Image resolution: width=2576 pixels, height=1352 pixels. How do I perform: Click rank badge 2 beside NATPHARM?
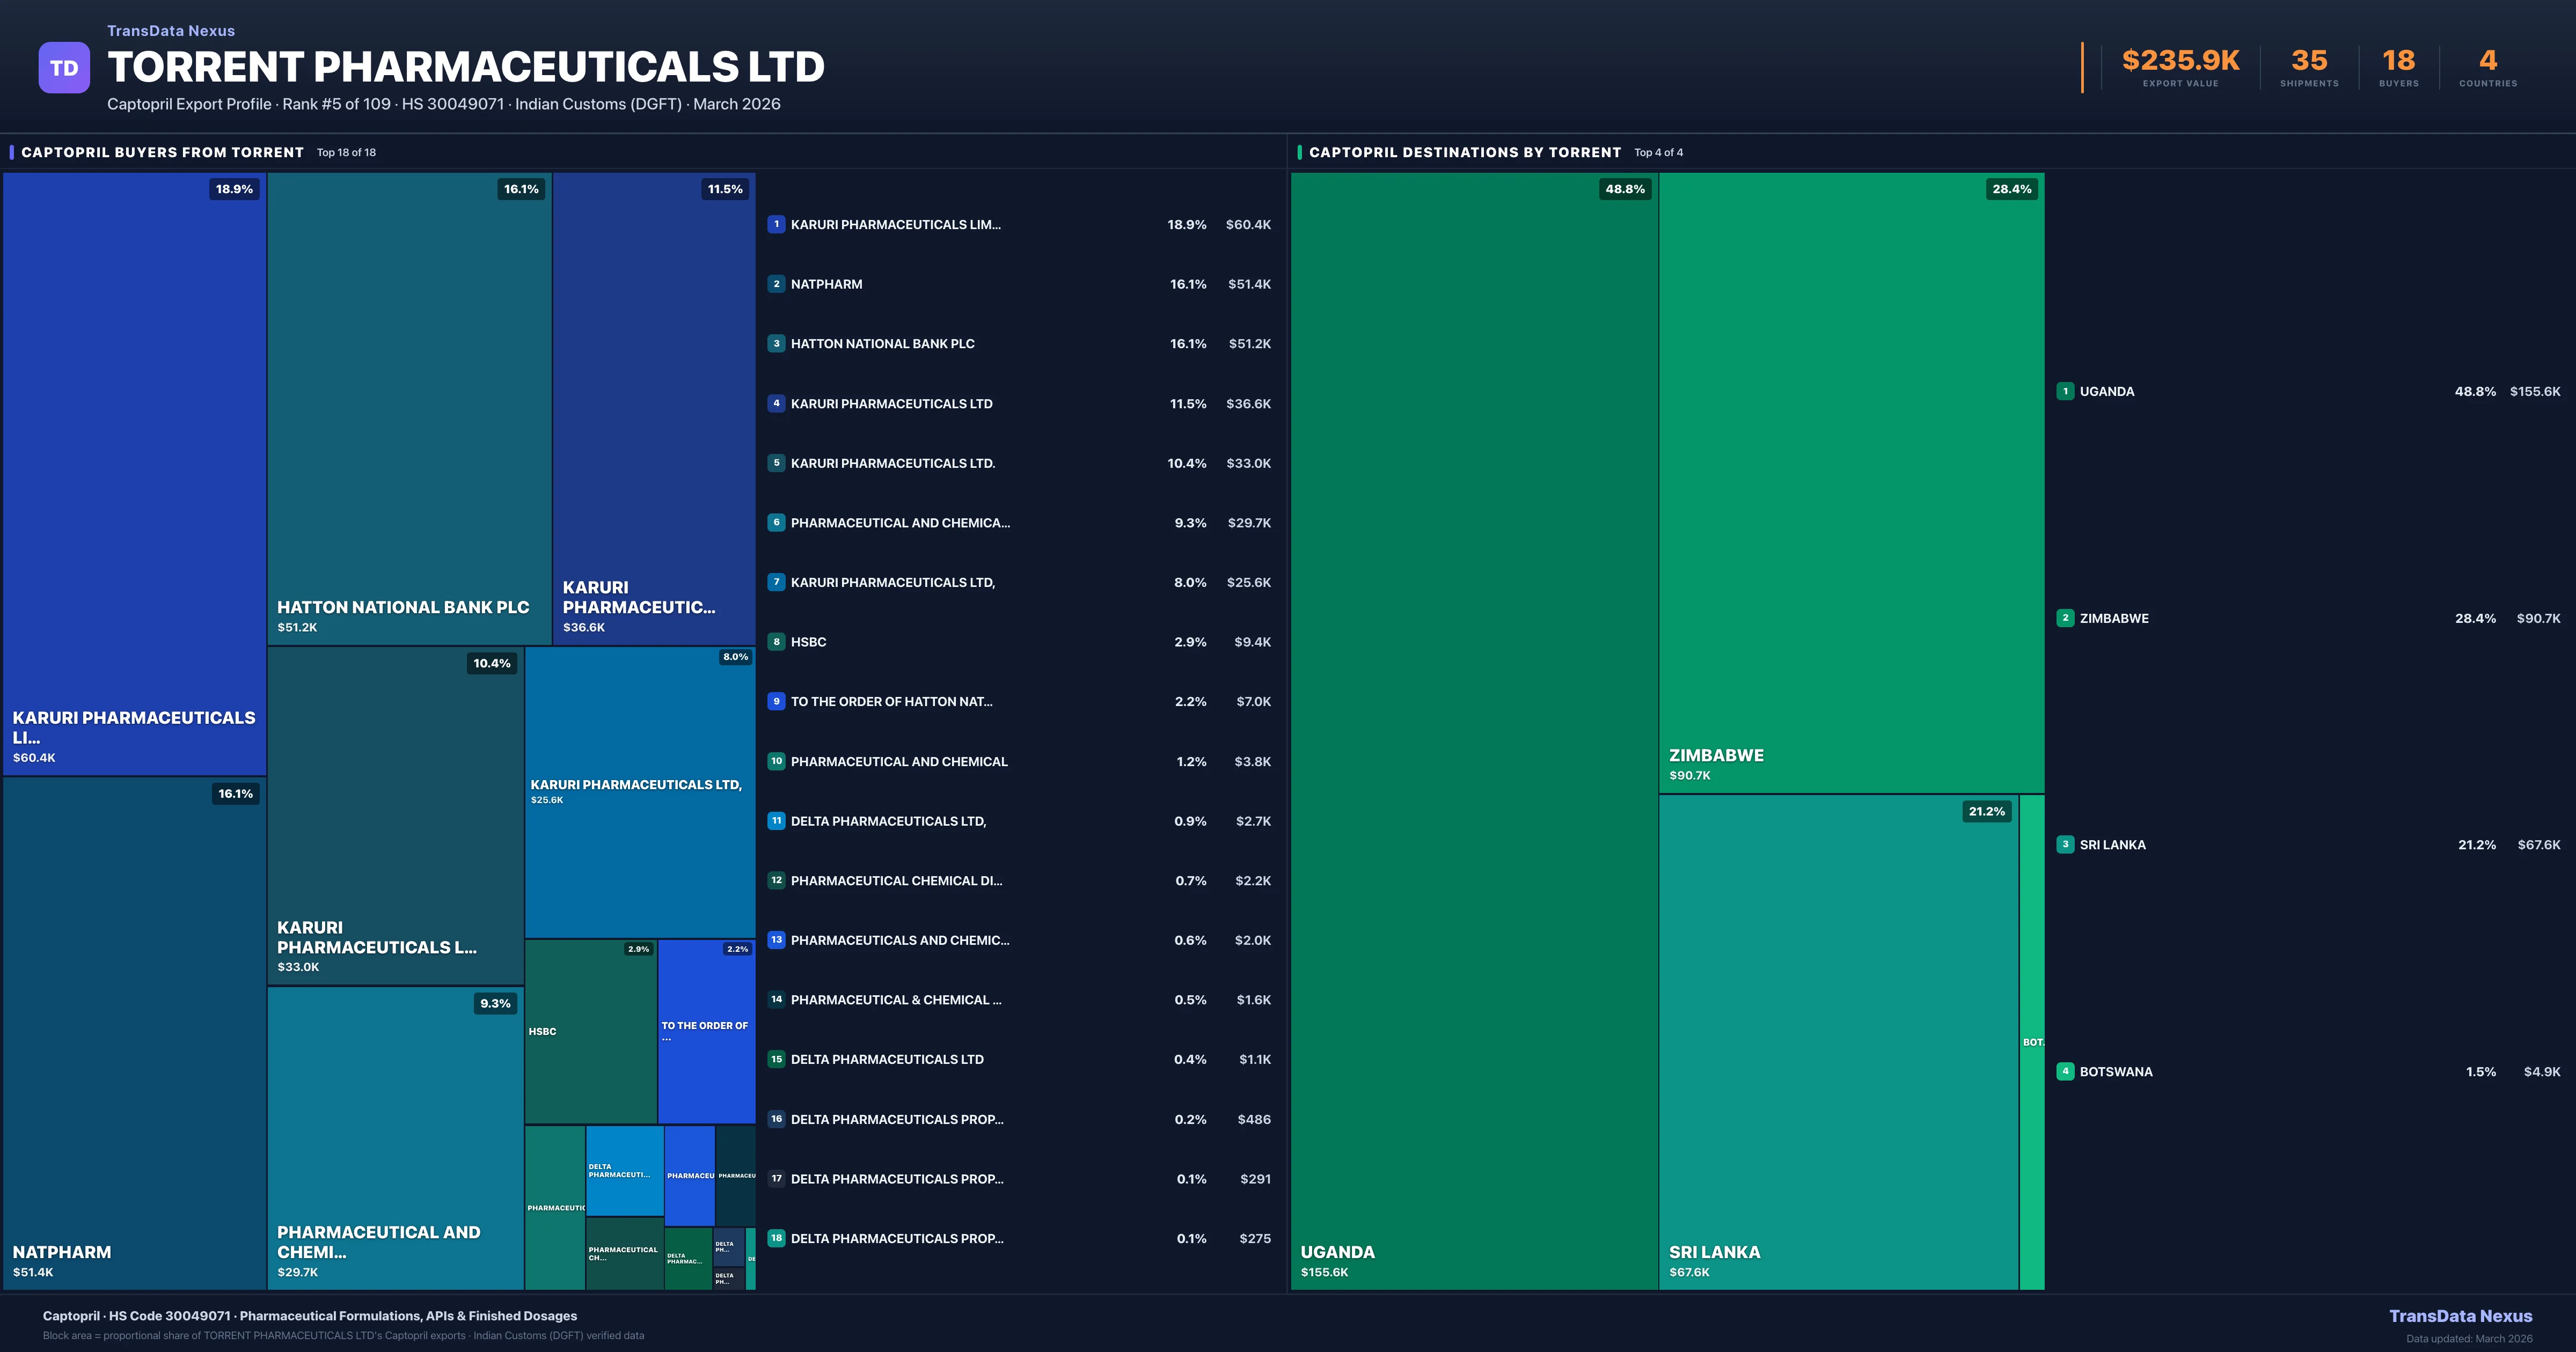776,284
